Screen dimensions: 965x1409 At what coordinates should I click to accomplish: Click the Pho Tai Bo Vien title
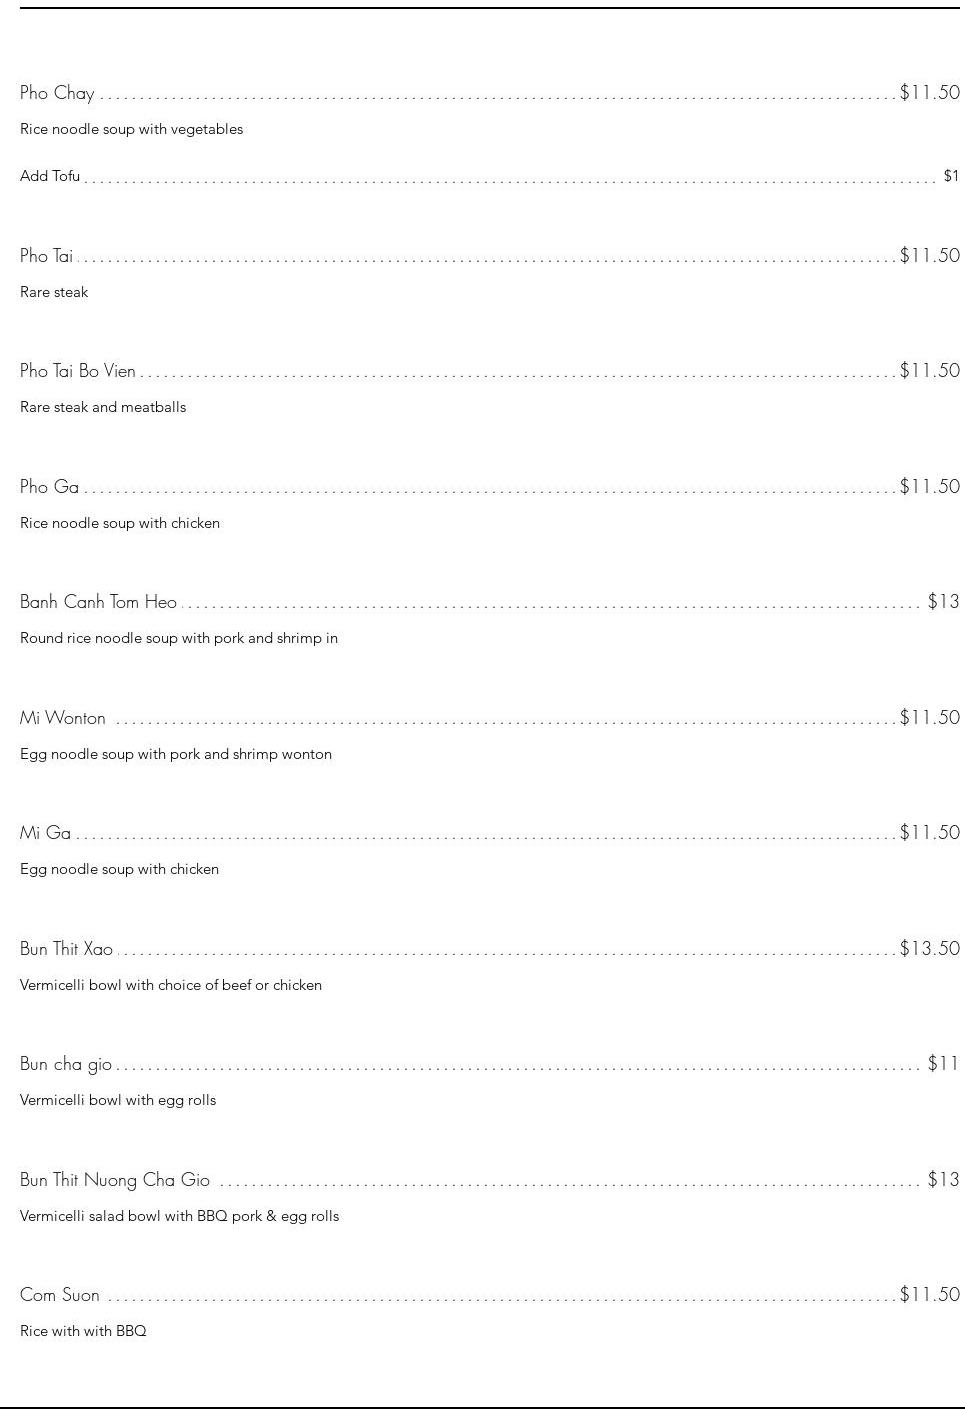[77, 371]
